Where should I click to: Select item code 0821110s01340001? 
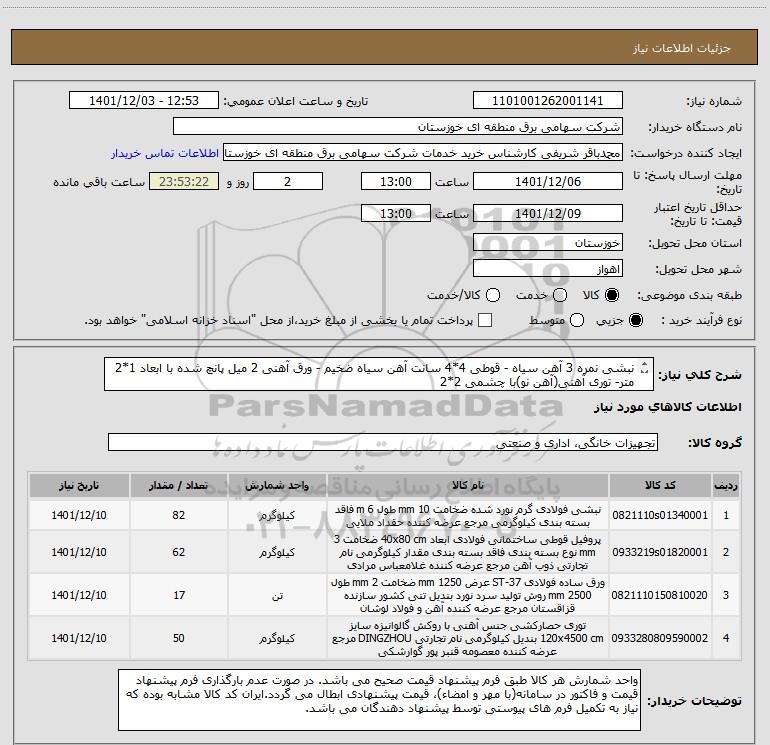click(x=660, y=515)
